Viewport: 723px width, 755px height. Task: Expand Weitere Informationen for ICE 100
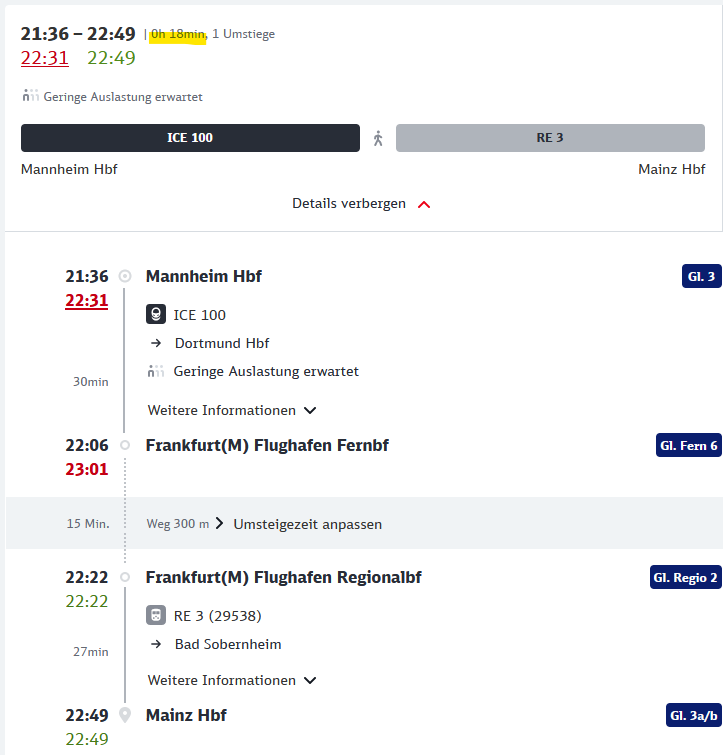(232, 410)
